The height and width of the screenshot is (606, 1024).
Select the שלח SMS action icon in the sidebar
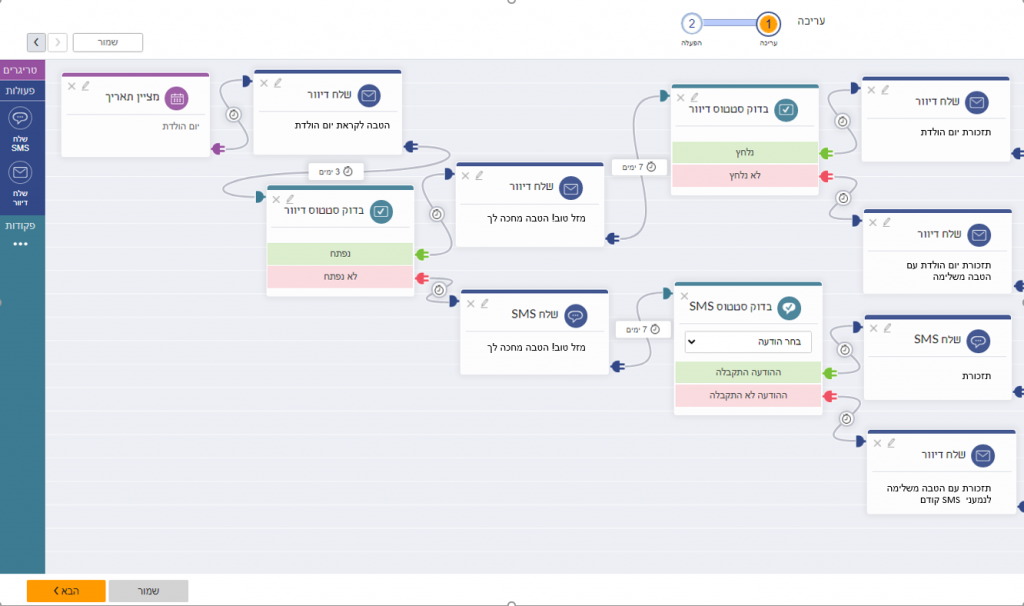click(x=21, y=119)
